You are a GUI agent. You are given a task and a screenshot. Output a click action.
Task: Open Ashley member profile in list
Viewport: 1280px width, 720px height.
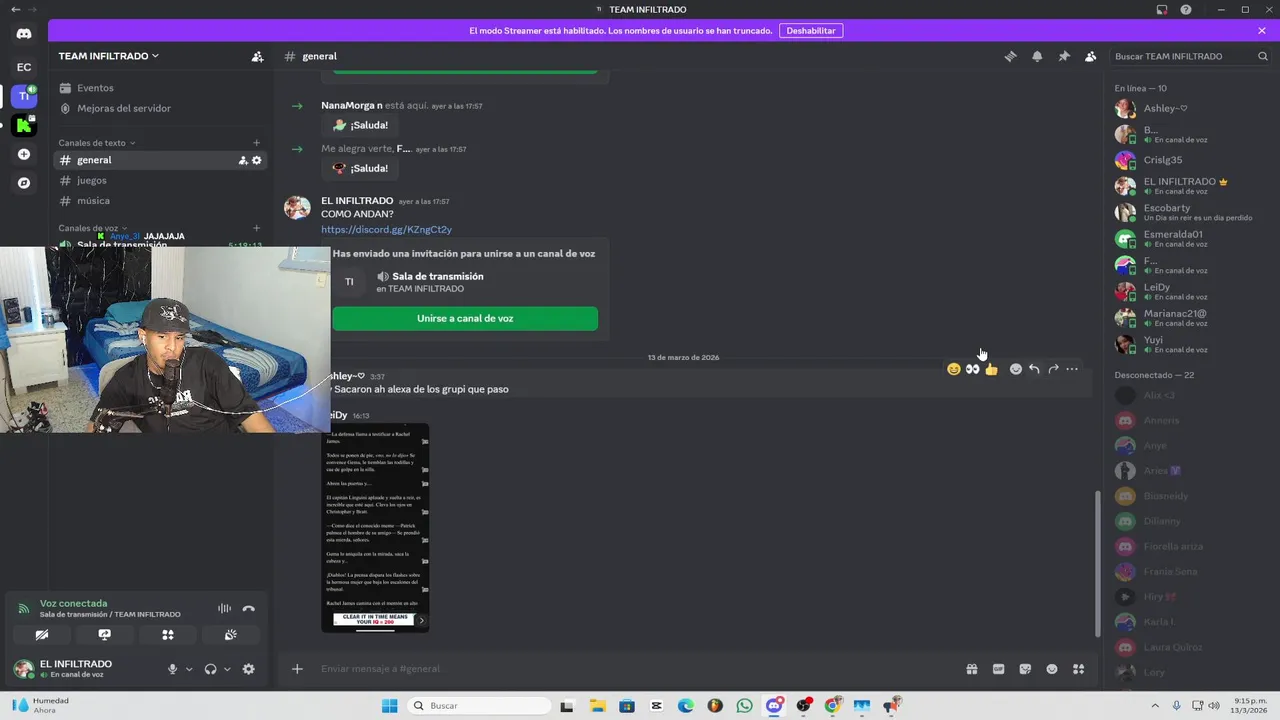tap(1190, 108)
